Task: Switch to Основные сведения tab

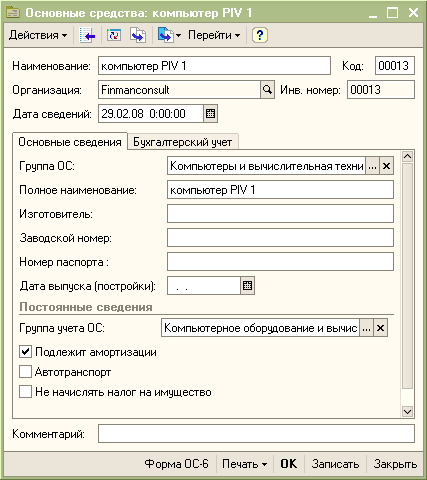Action: click(70, 142)
